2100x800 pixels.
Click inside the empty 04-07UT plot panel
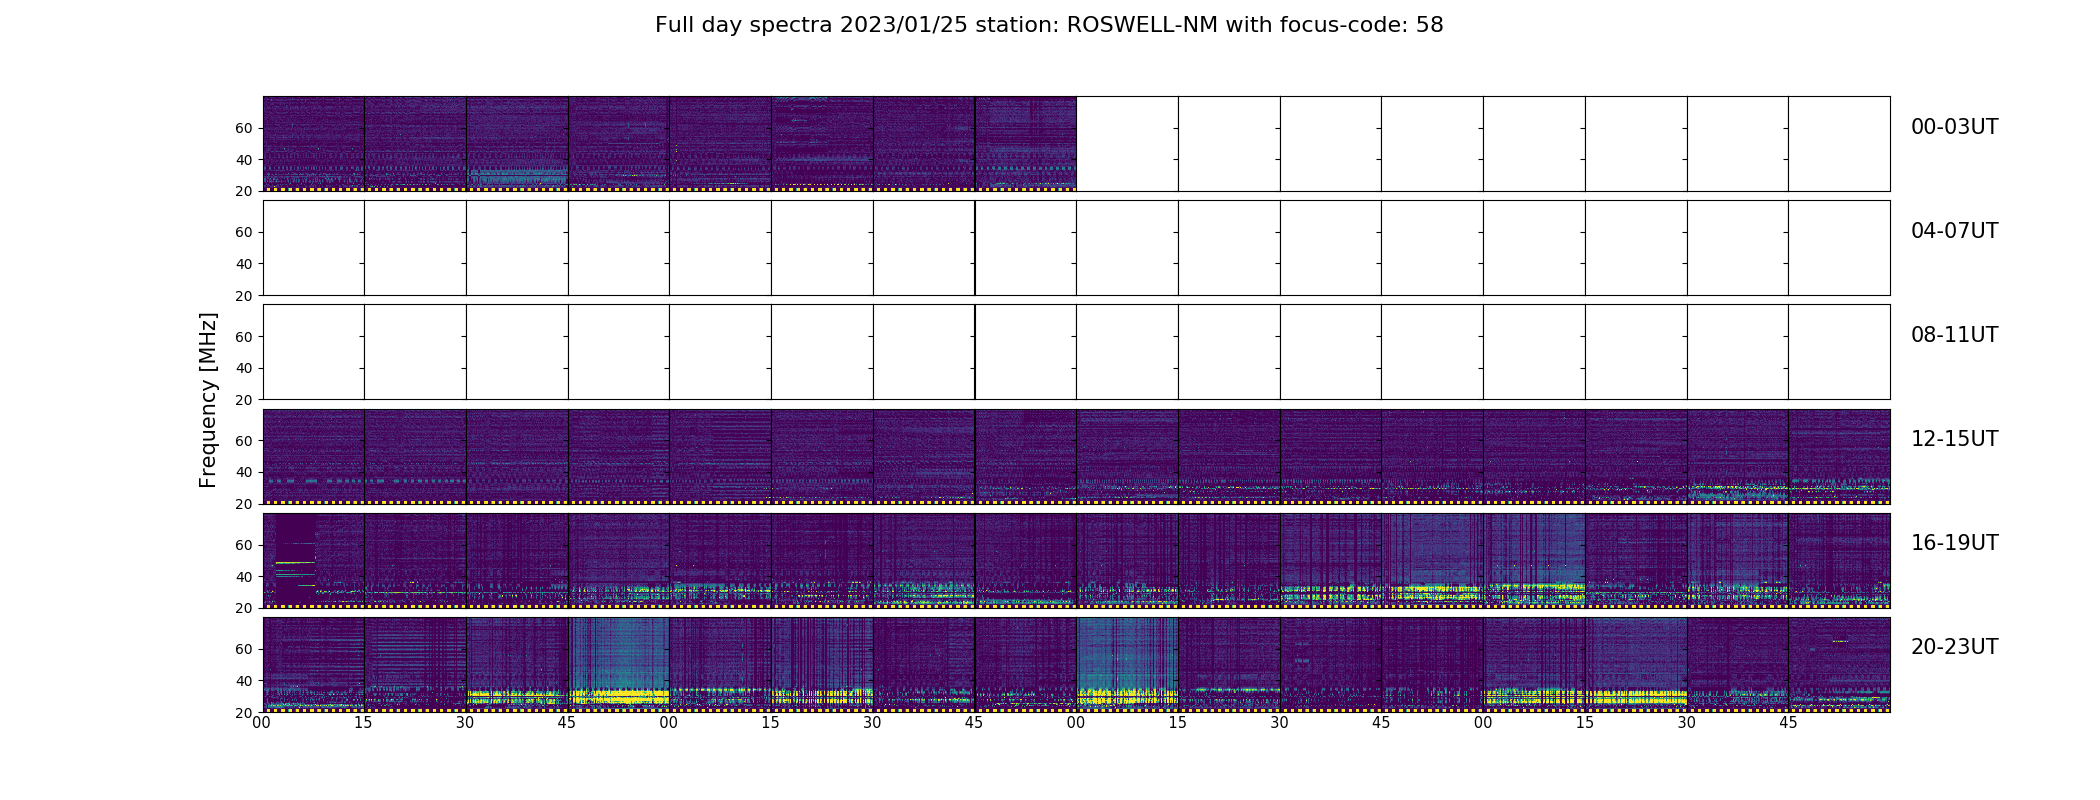[1076, 248]
